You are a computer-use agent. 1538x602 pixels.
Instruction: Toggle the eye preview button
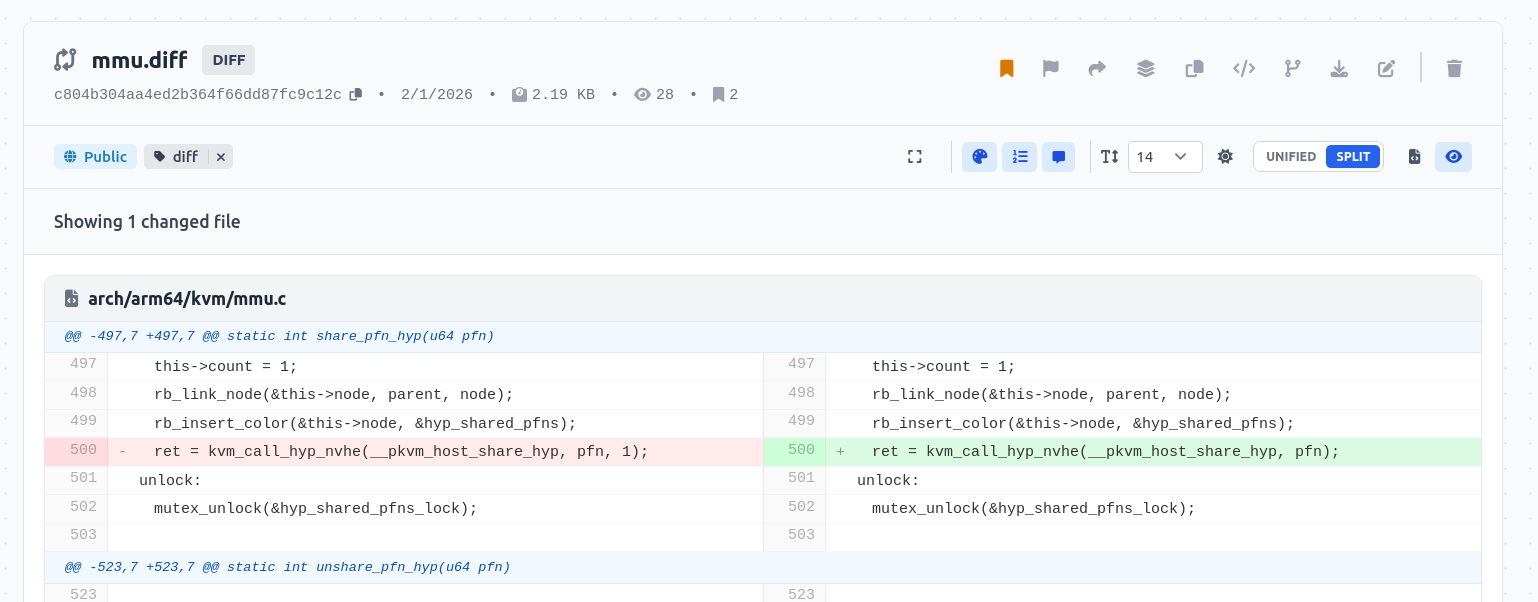pyautogui.click(x=1454, y=157)
